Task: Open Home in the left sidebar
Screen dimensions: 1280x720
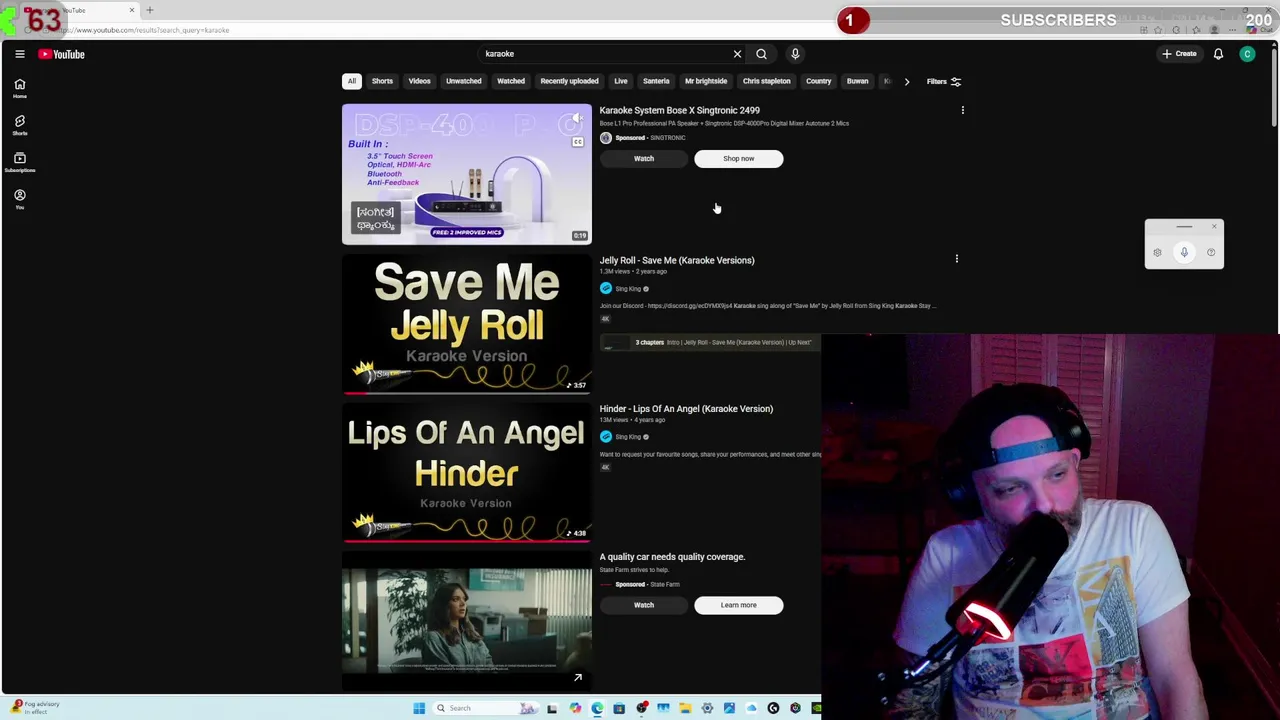Action: 19,88
